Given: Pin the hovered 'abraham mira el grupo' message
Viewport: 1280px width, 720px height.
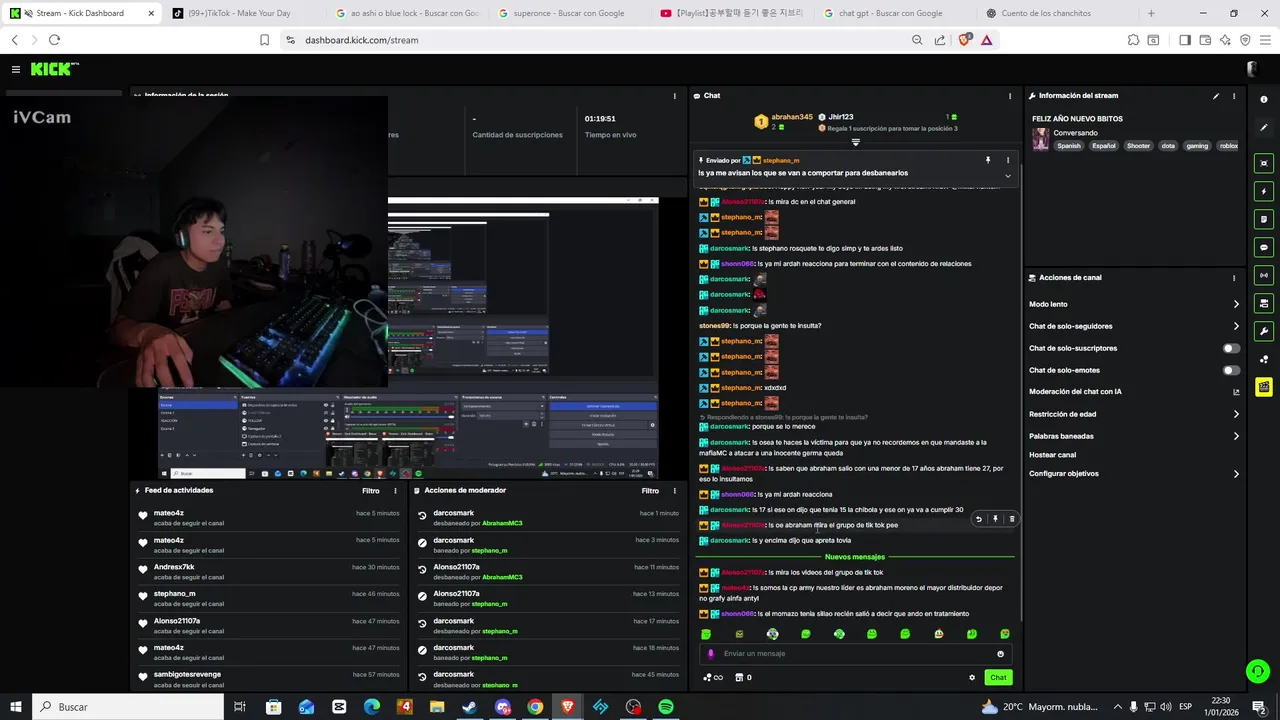Looking at the screenshot, I should [x=995, y=519].
